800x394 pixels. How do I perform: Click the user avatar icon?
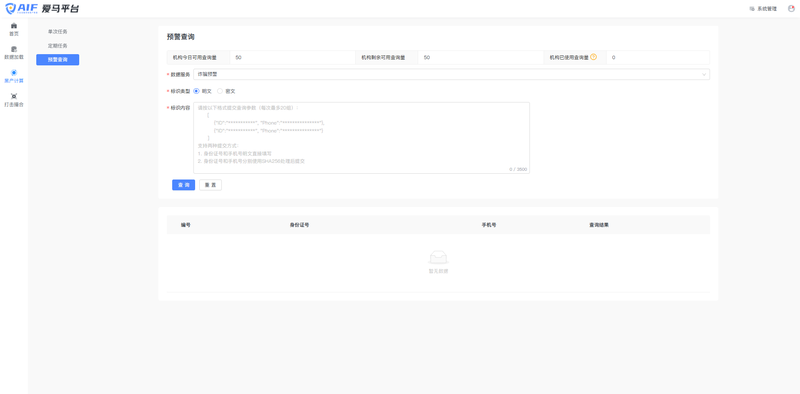point(791,8)
